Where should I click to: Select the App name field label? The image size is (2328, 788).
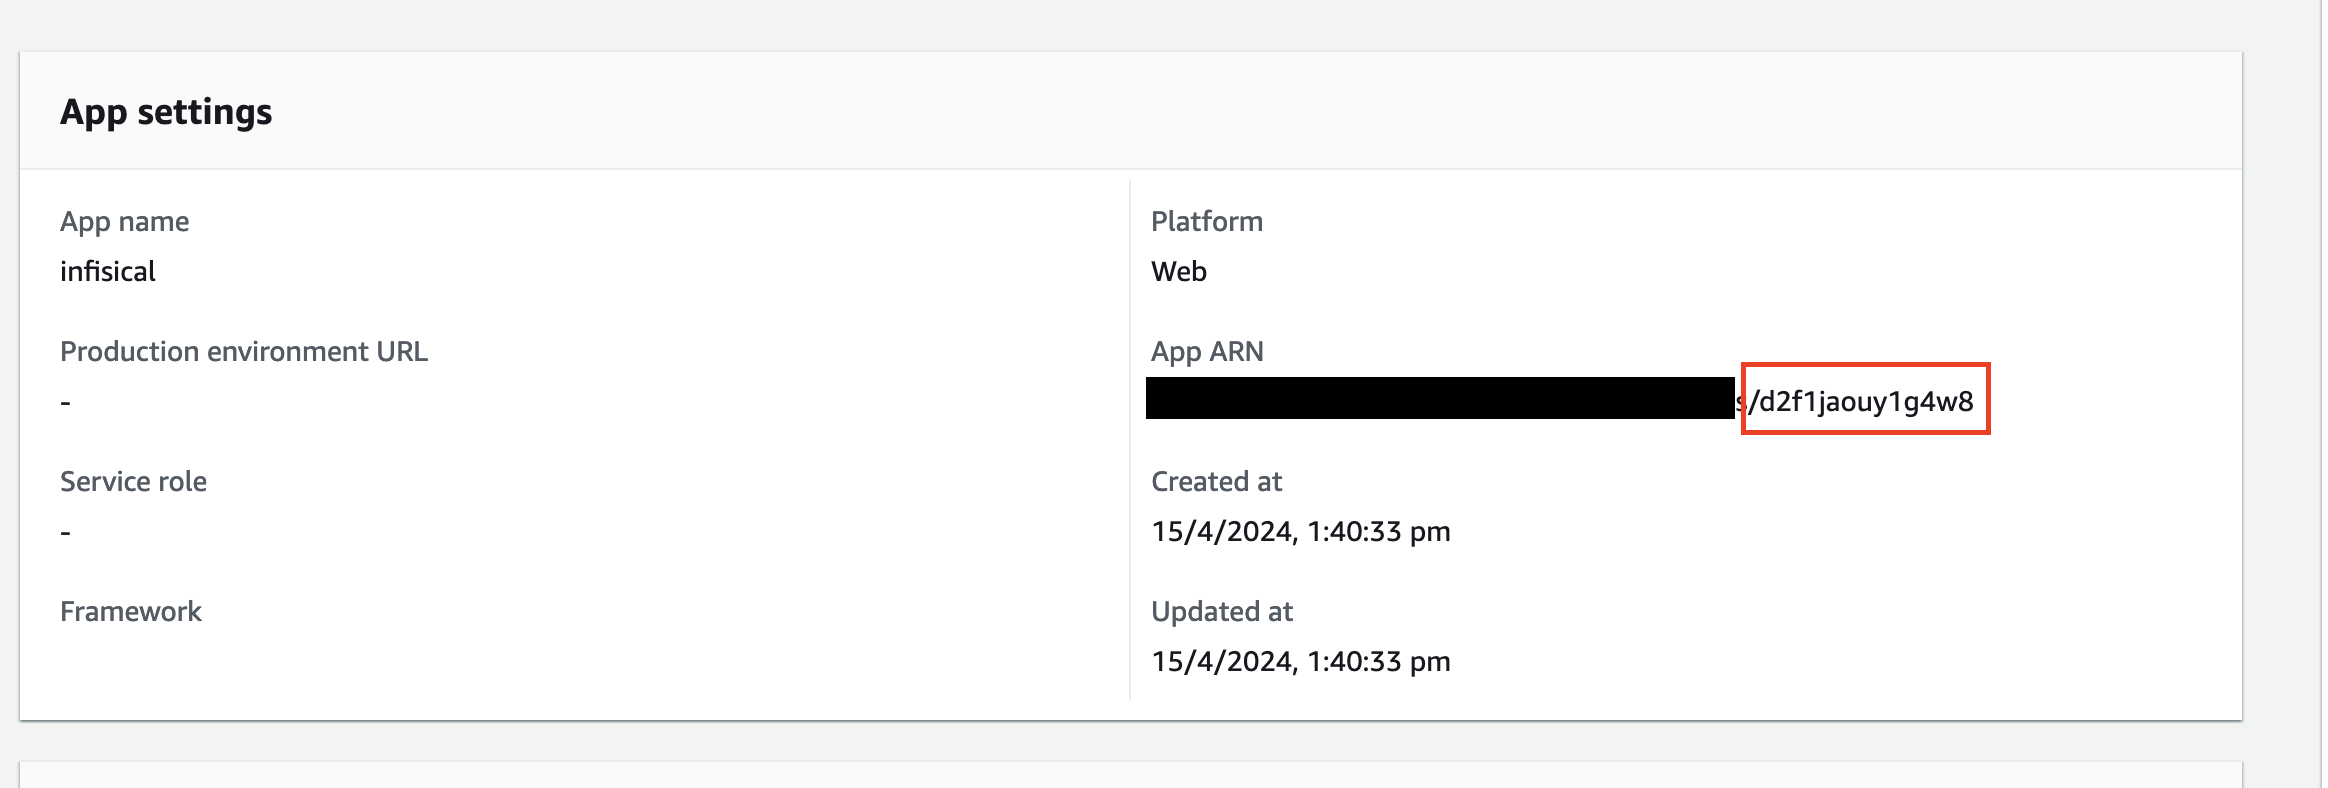click(x=124, y=221)
